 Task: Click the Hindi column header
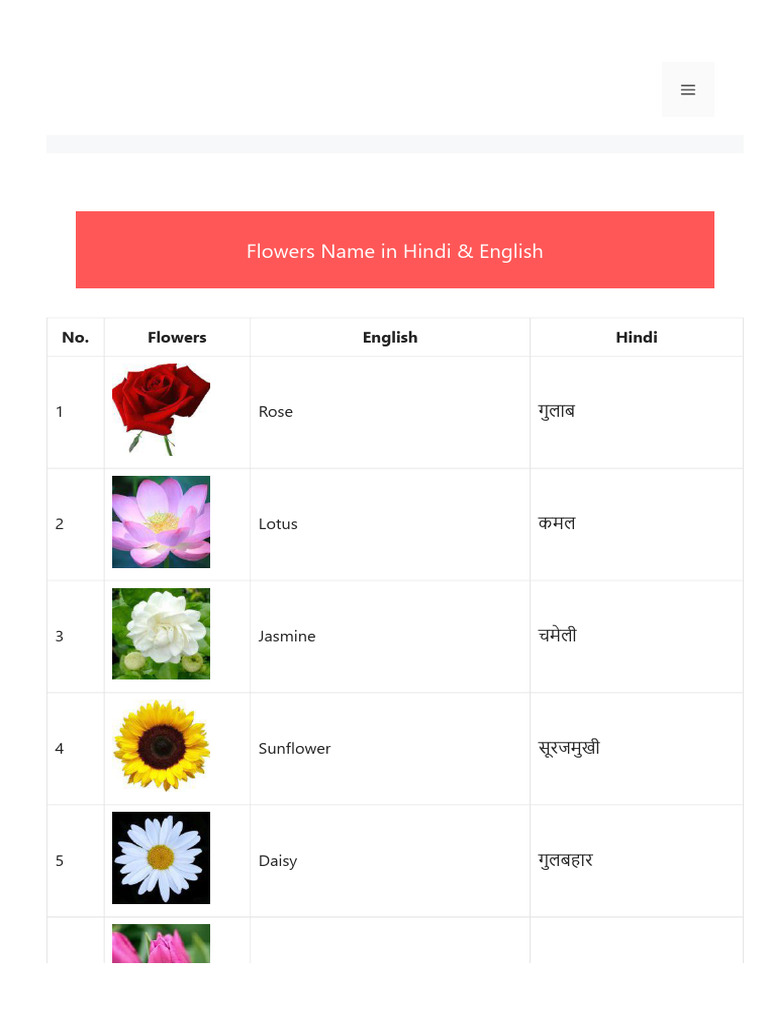click(636, 337)
